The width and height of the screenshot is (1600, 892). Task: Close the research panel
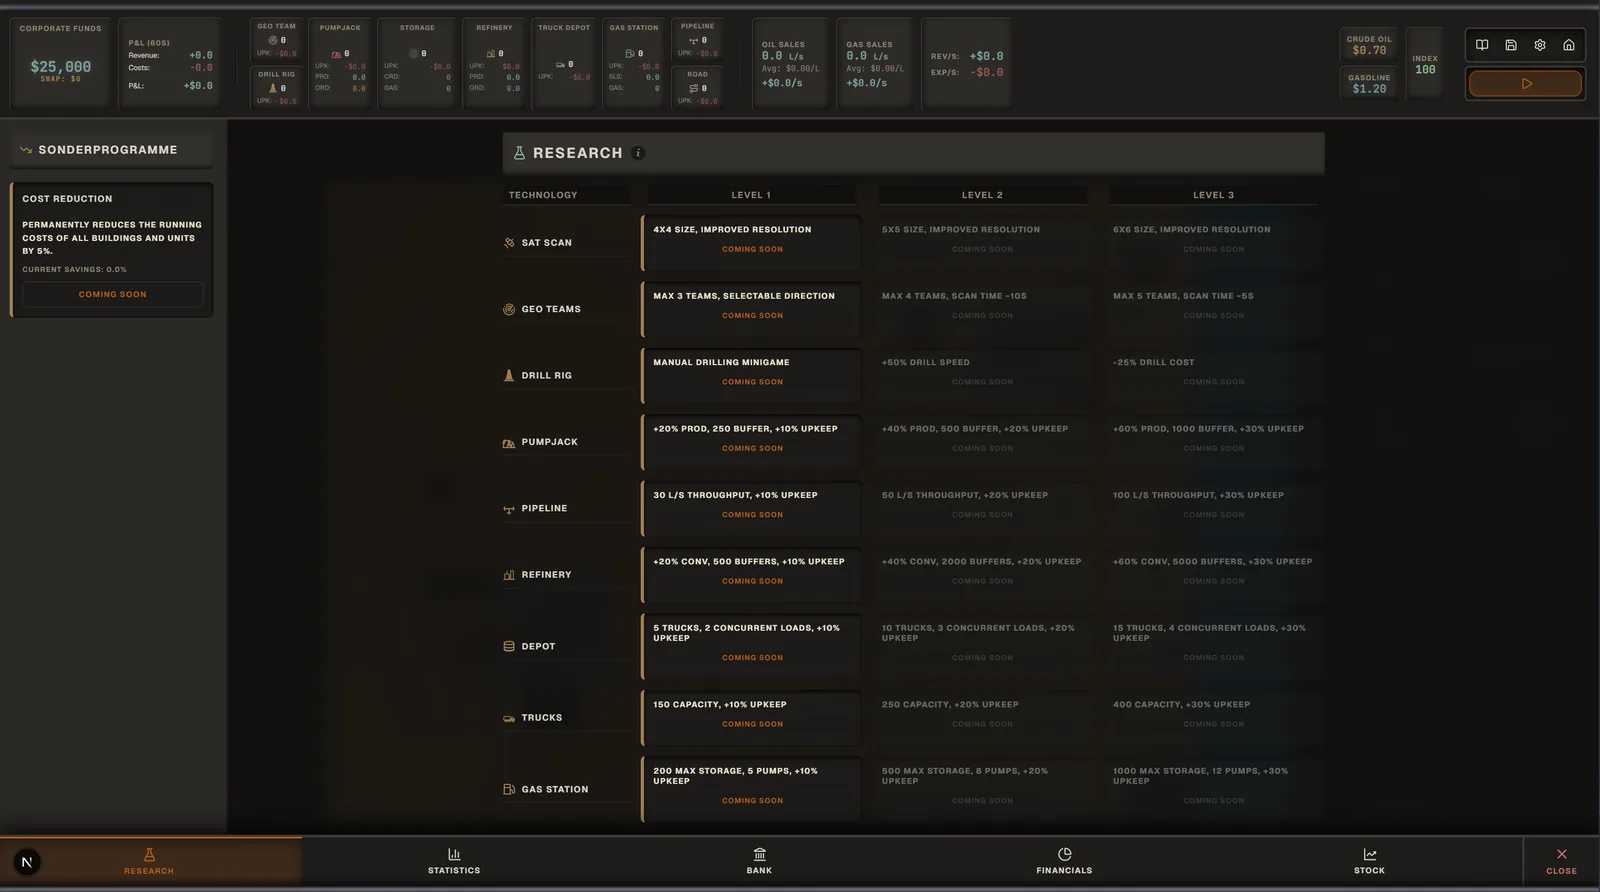click(x=1561, y=861)
